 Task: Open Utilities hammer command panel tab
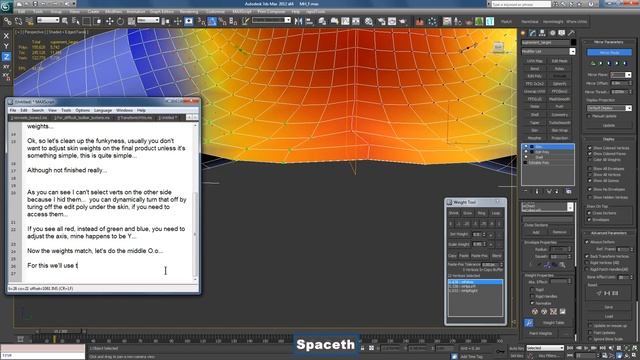pos(571,33)
